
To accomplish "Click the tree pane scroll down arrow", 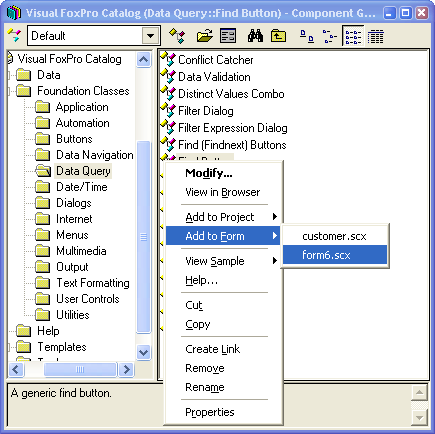I will tap(143, 352).
